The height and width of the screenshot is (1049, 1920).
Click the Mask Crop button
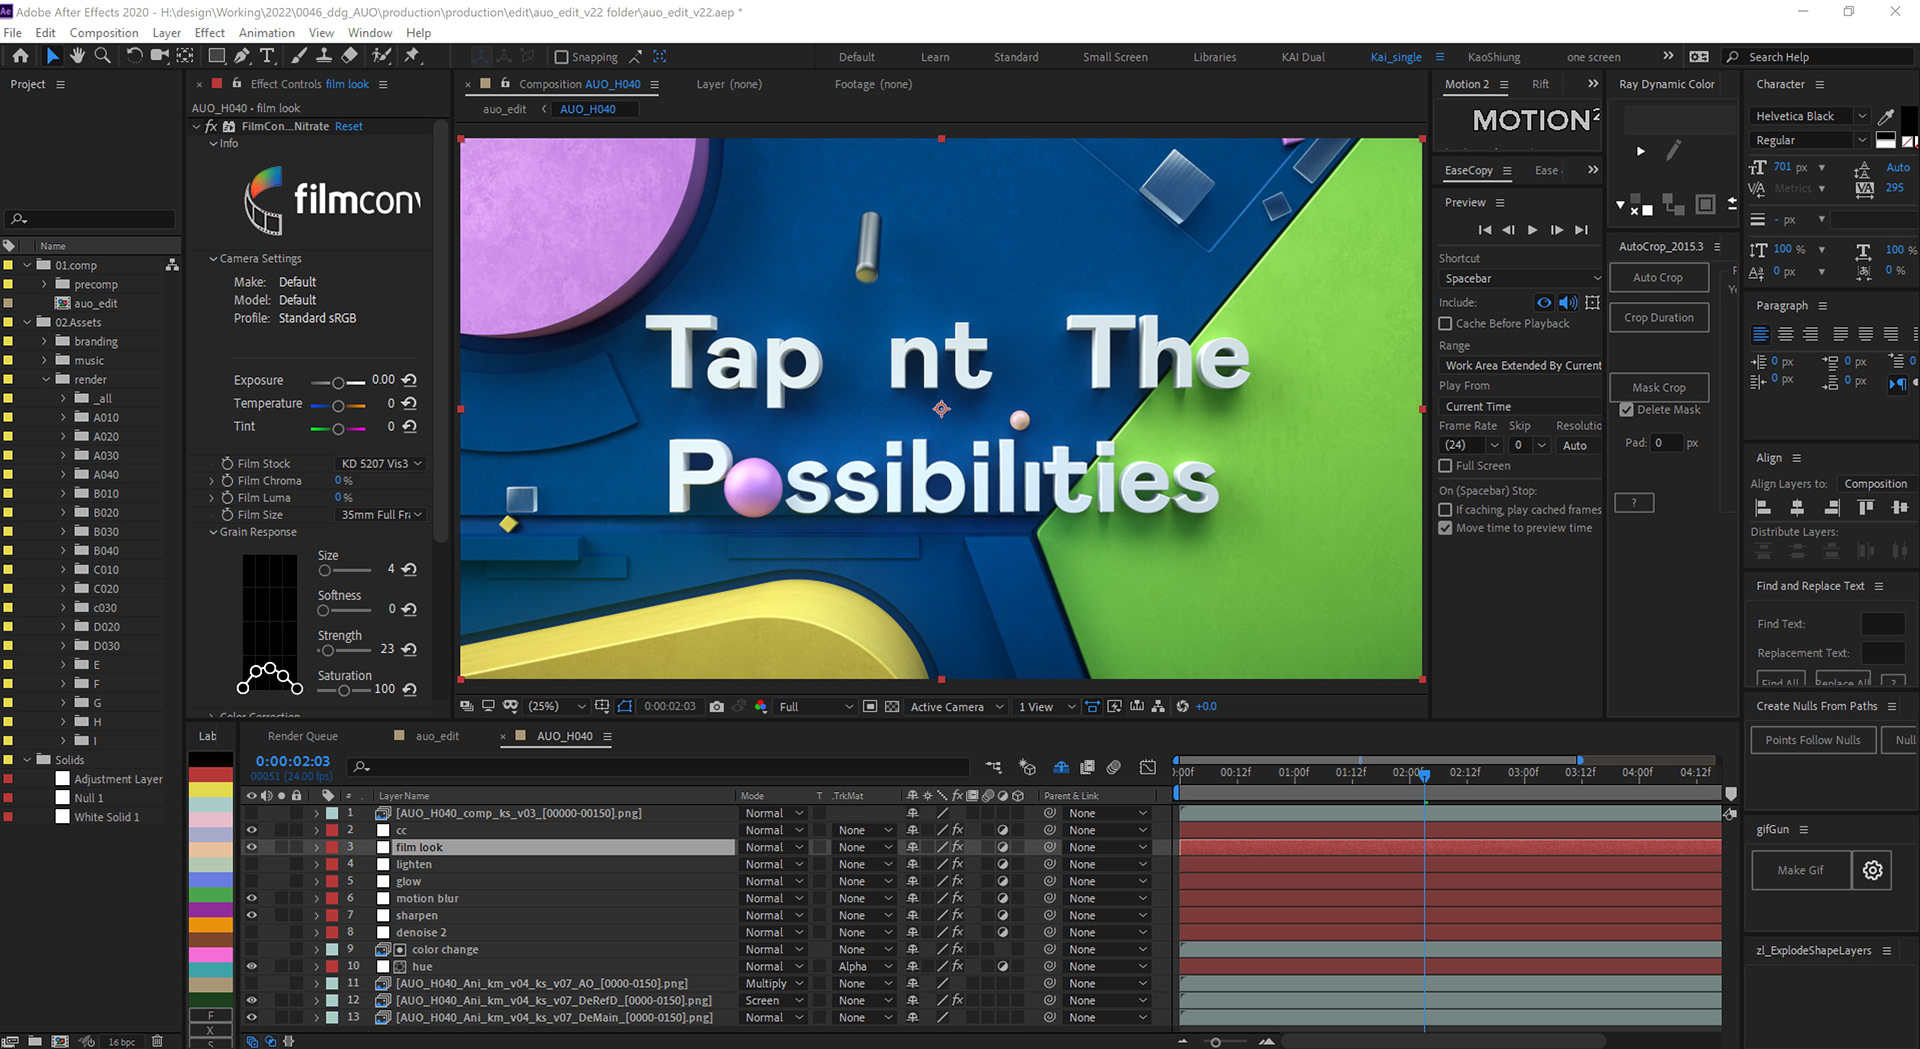point(1658,387)
